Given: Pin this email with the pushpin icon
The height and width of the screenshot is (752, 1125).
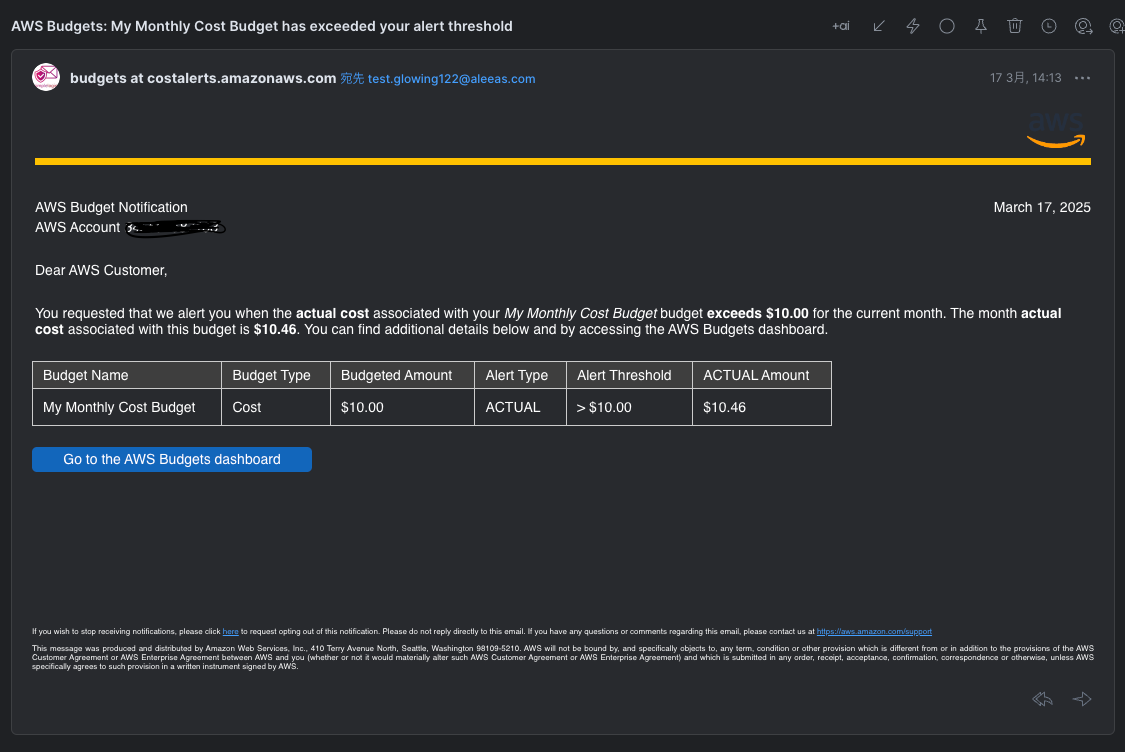Looking at the screenshot, I should click(981, 27).
